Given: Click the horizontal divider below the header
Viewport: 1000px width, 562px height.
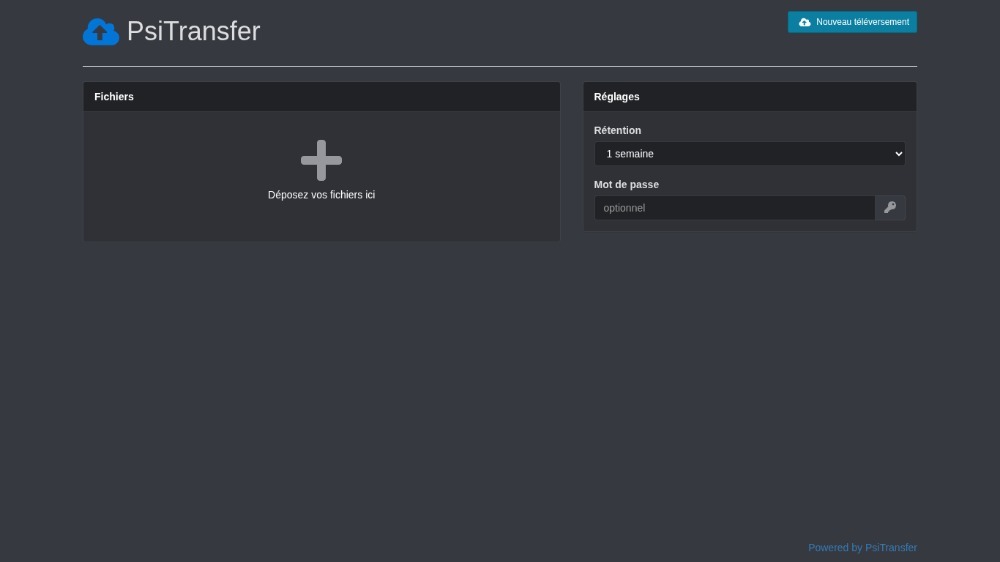Looking at the screenshot, I should pos(499,66).
